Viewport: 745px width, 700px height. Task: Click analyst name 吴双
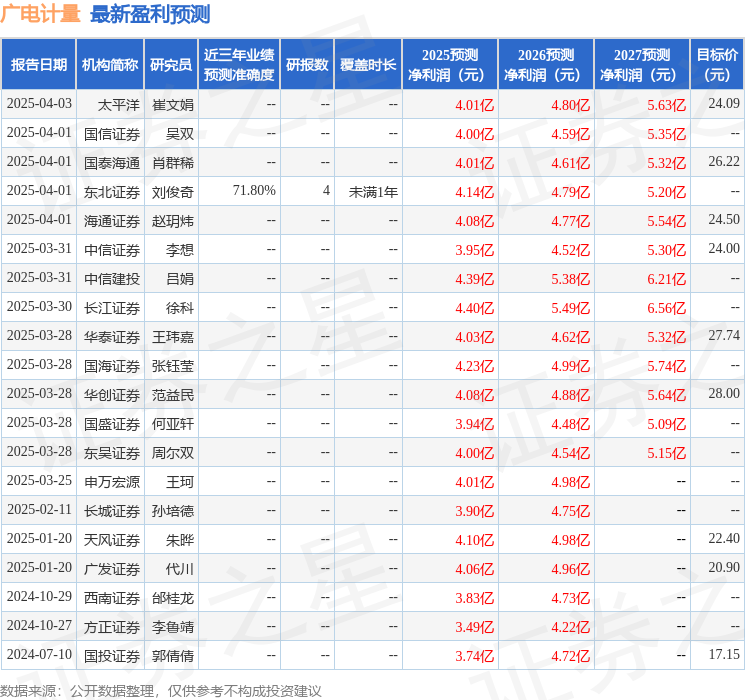point(180,134)
